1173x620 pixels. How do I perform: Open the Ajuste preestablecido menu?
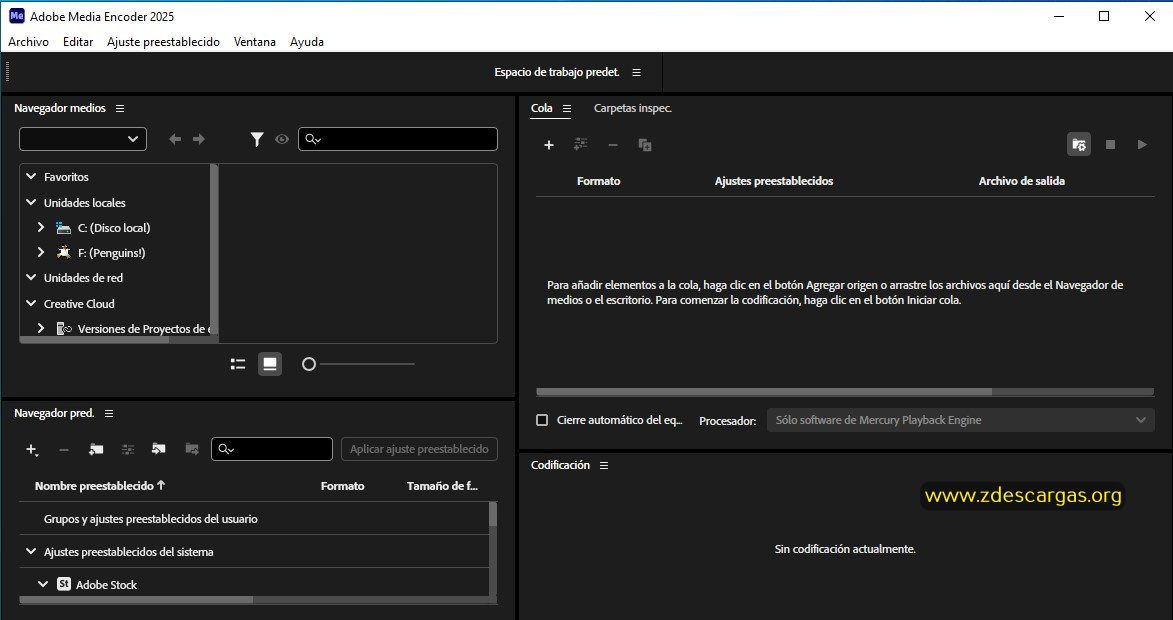coord(163,42)
